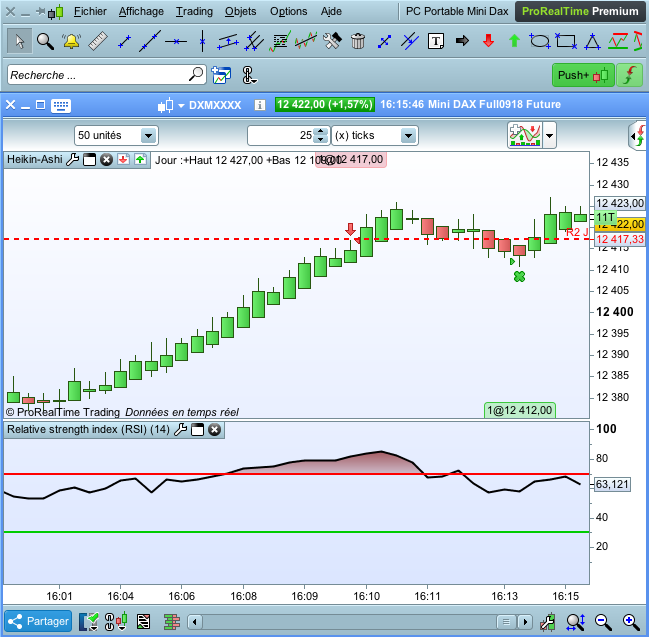Open the hammer and wrench object tools
This screenshot has width=649, height=637.
[x=332, y=41]
